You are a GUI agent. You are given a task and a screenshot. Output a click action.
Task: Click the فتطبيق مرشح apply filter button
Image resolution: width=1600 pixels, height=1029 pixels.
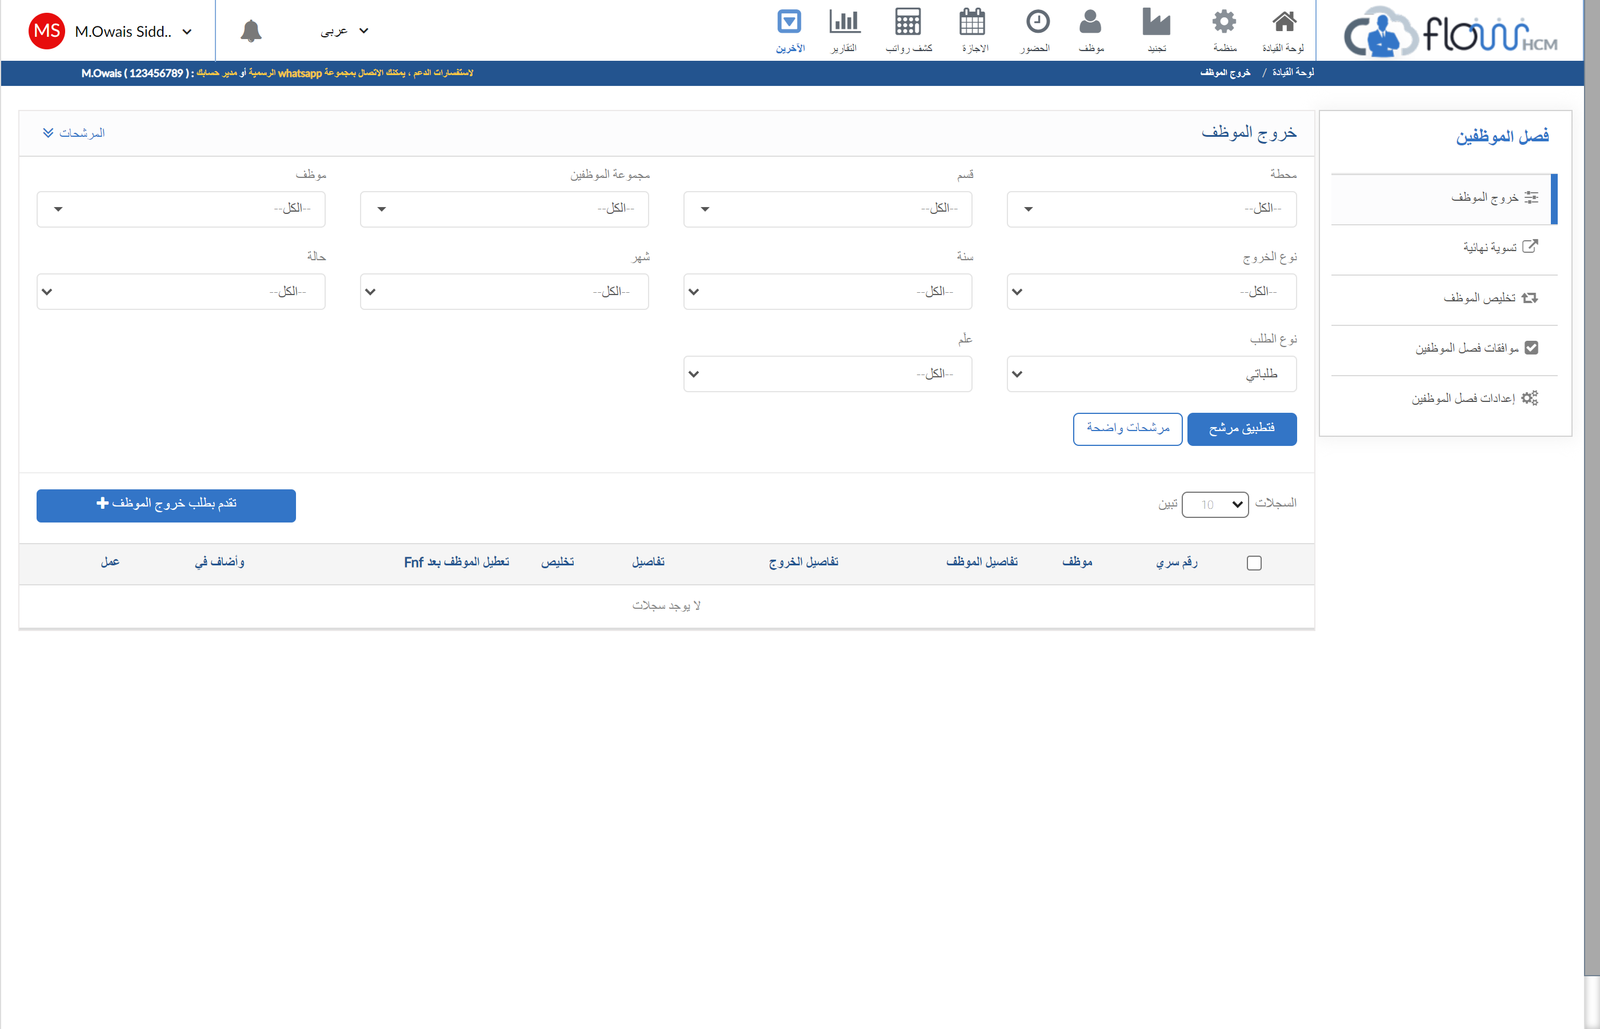tap(1241, 429)
